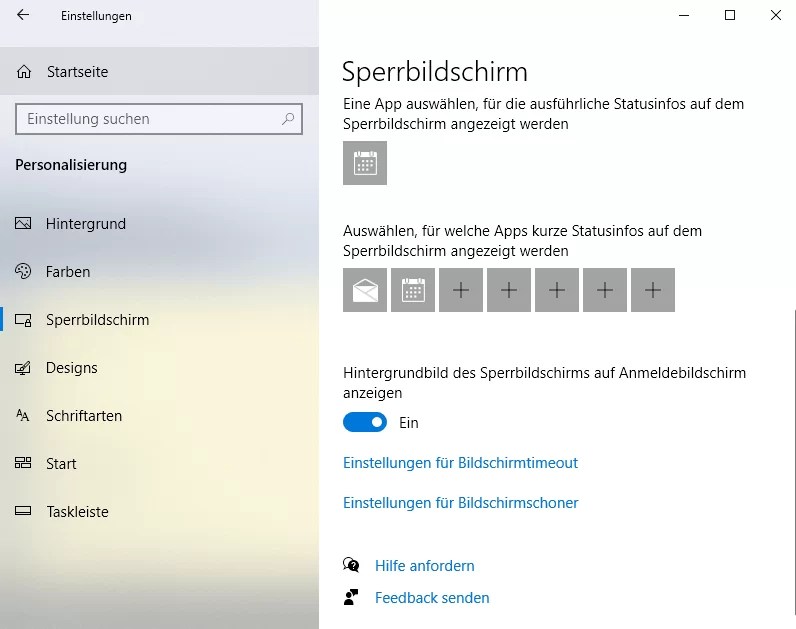Click the taskbar icon next to Taskleiste
Image resolution: width=796 pixels, height=629 pixels.
[x=23, y=511]
